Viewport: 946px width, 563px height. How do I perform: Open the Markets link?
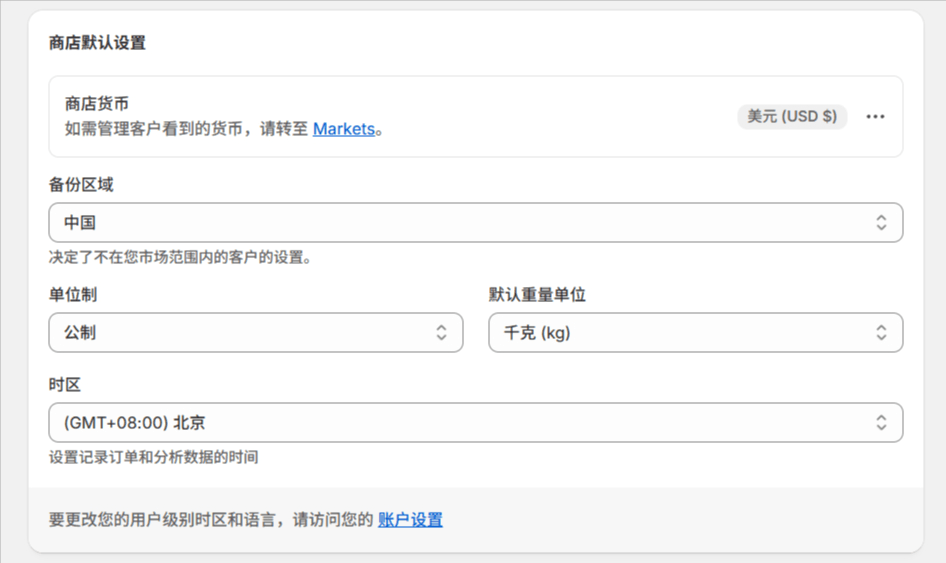pyautogui.click(x=344, y=129)
